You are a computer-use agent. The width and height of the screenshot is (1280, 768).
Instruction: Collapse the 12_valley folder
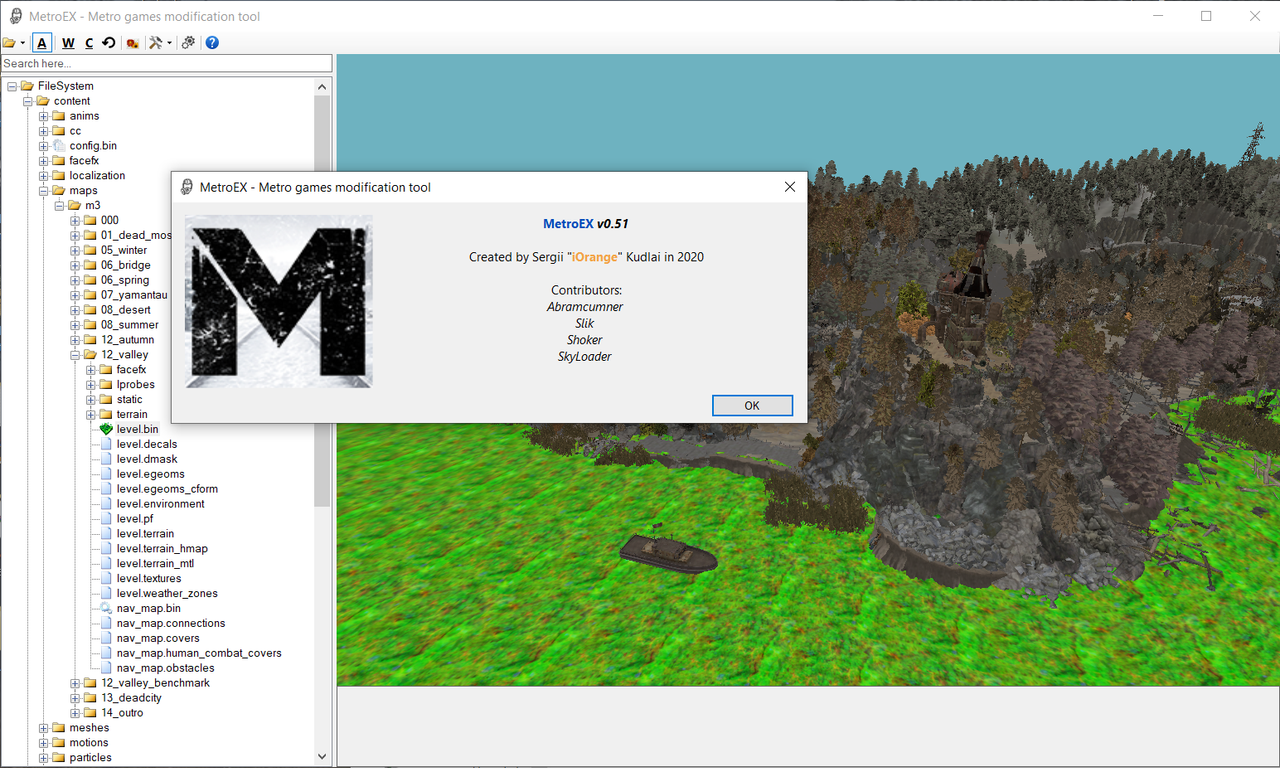pos(75,355)
